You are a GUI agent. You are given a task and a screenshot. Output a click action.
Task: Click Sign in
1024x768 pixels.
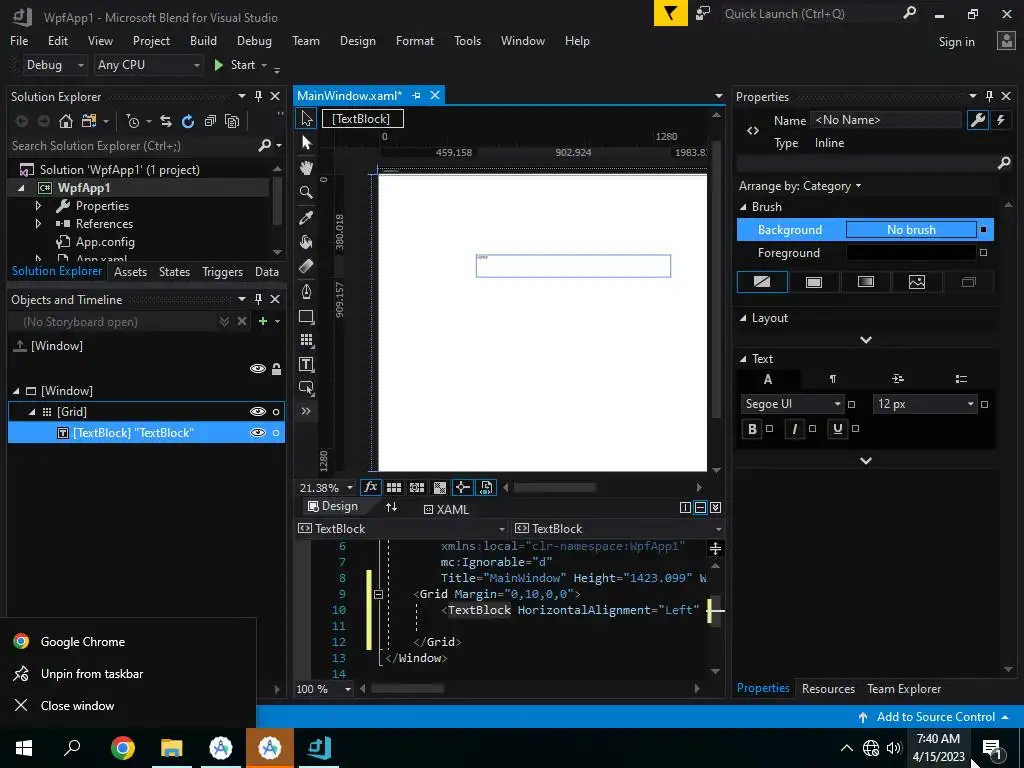pos(956,42)
